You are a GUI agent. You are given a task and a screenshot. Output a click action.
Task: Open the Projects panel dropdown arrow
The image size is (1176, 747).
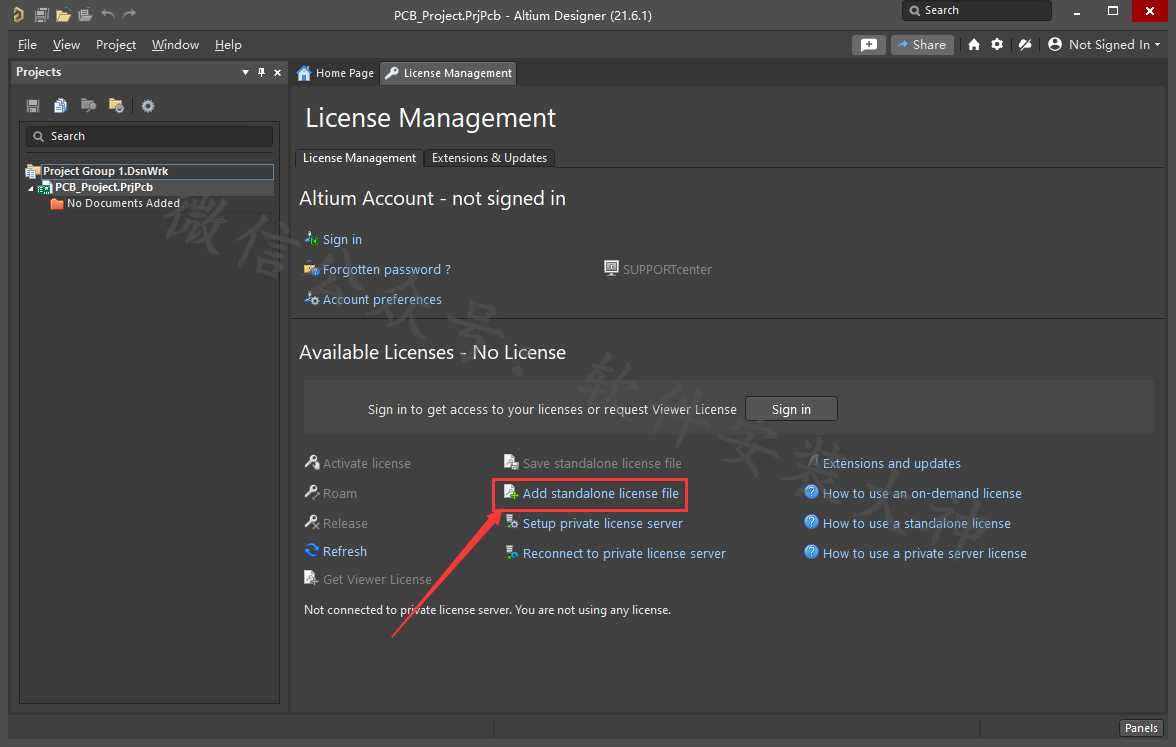coord(245,73)
